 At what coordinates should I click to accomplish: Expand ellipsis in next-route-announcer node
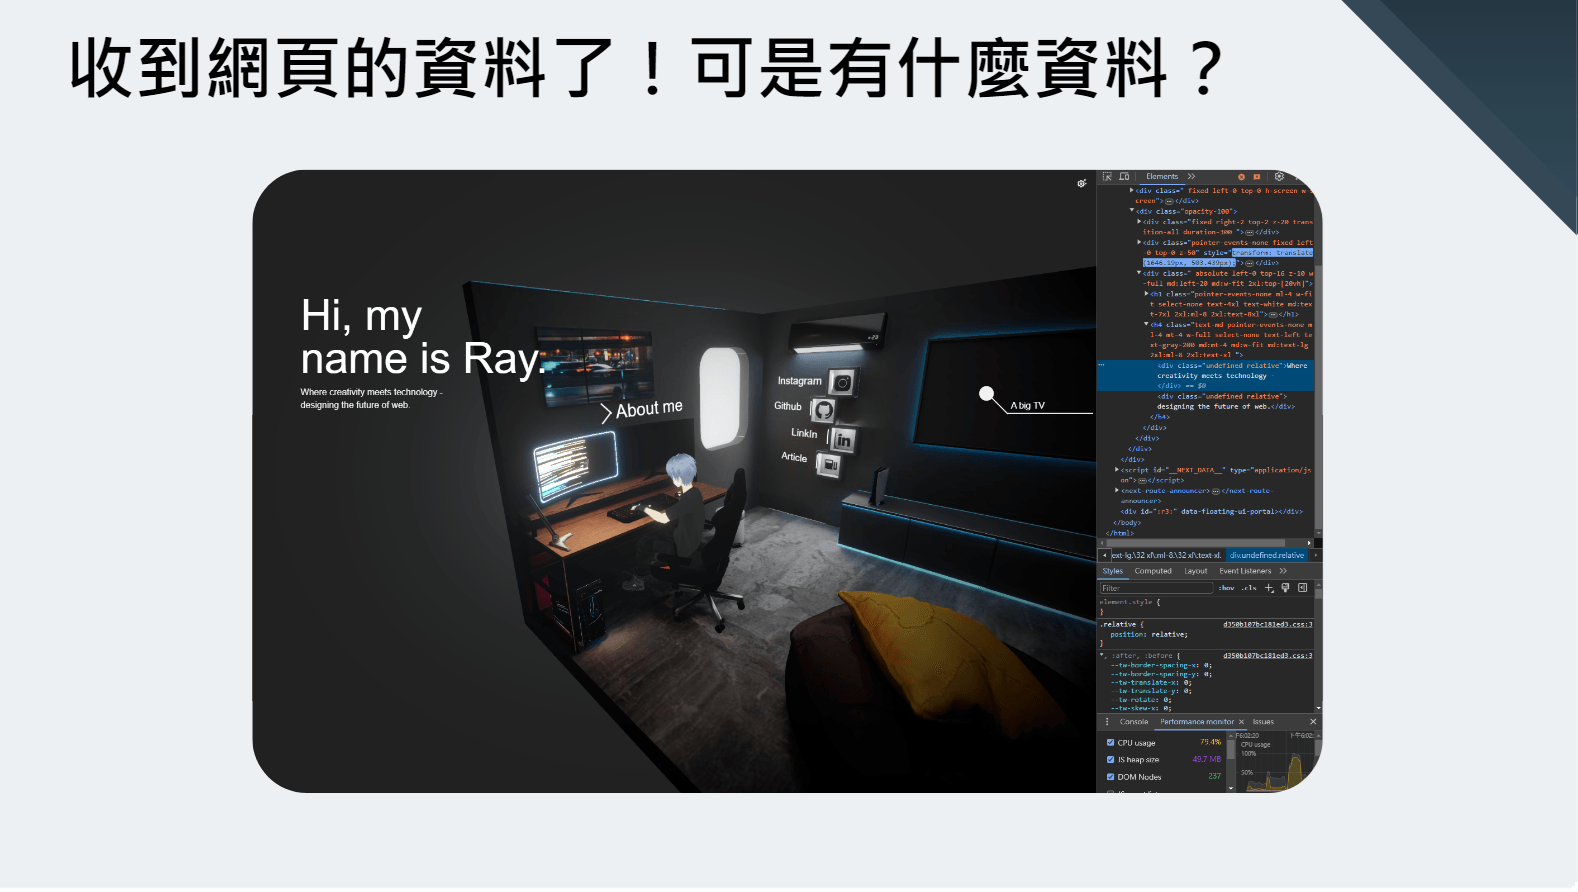click(x=1216, y=491)
